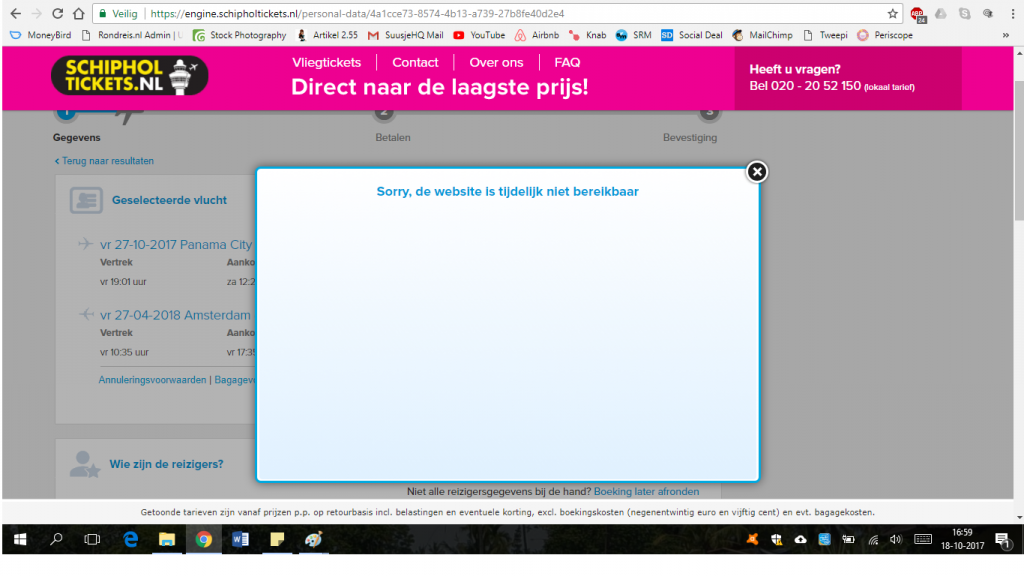This screenshot has width=1024, height=576.
Task: Open the Knab bookmark
Action: point(588,35)
